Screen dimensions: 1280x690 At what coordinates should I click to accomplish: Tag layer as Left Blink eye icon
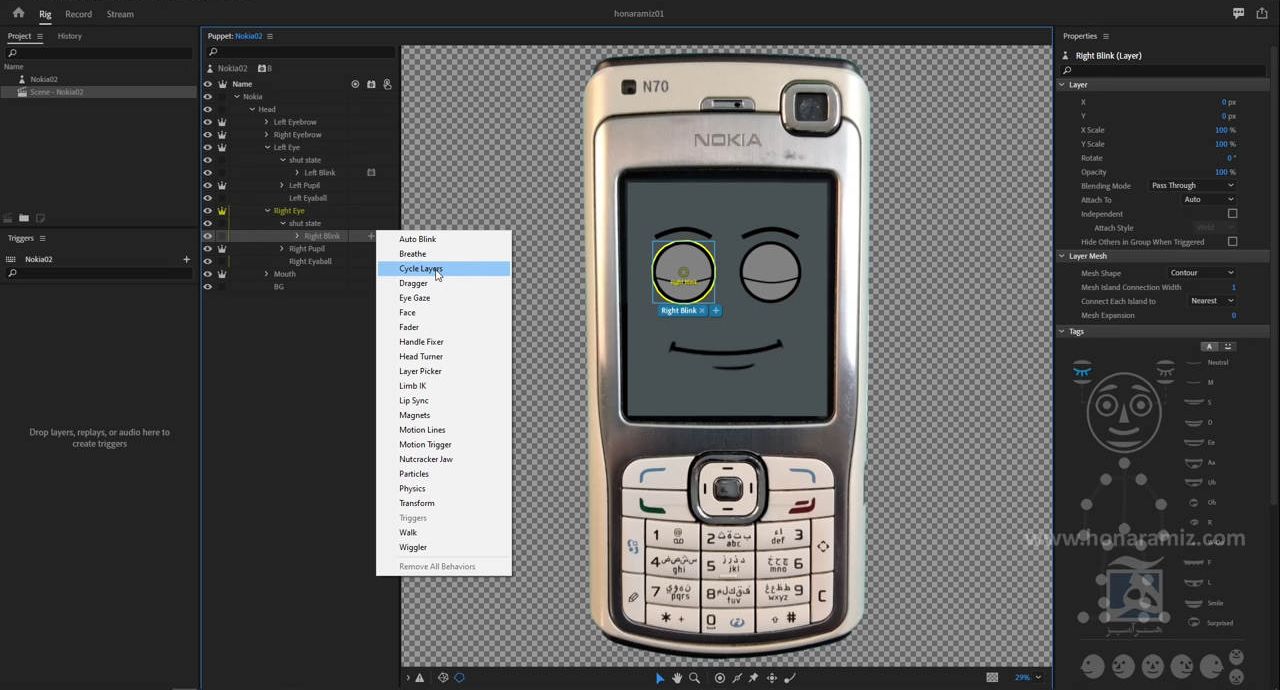tap(1165, 371)
